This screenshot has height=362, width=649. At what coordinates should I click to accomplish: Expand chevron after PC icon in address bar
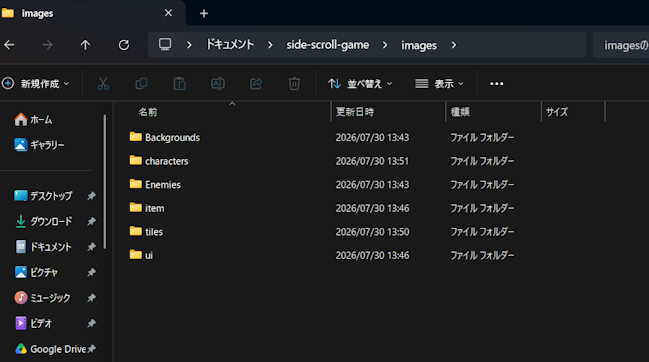pyautogui.click(x=189, y=45)
